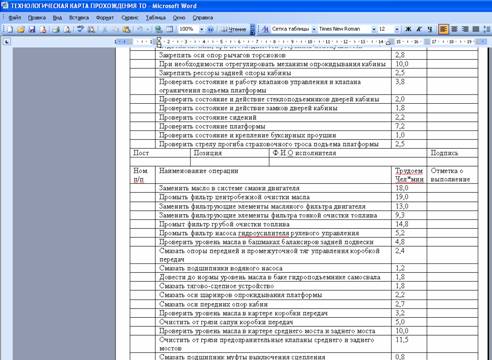Select the highlighted align left button
This screenshot has width=492, height=360.
tap(443, 29)
